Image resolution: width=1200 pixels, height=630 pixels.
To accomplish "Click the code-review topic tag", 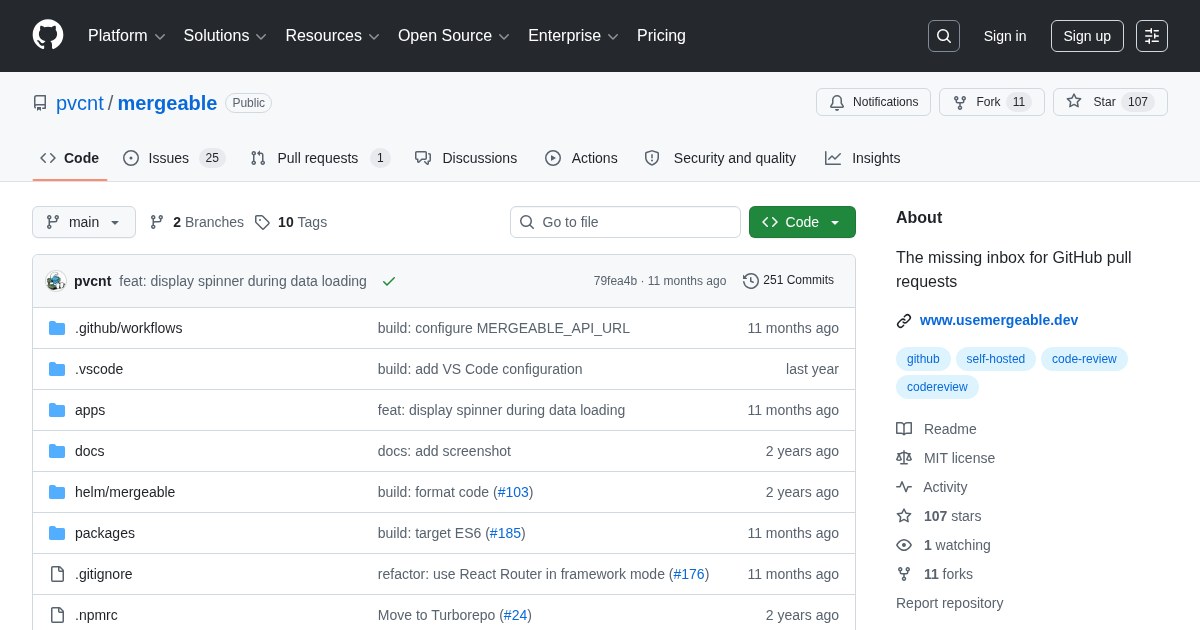I will coord(1084,359).
